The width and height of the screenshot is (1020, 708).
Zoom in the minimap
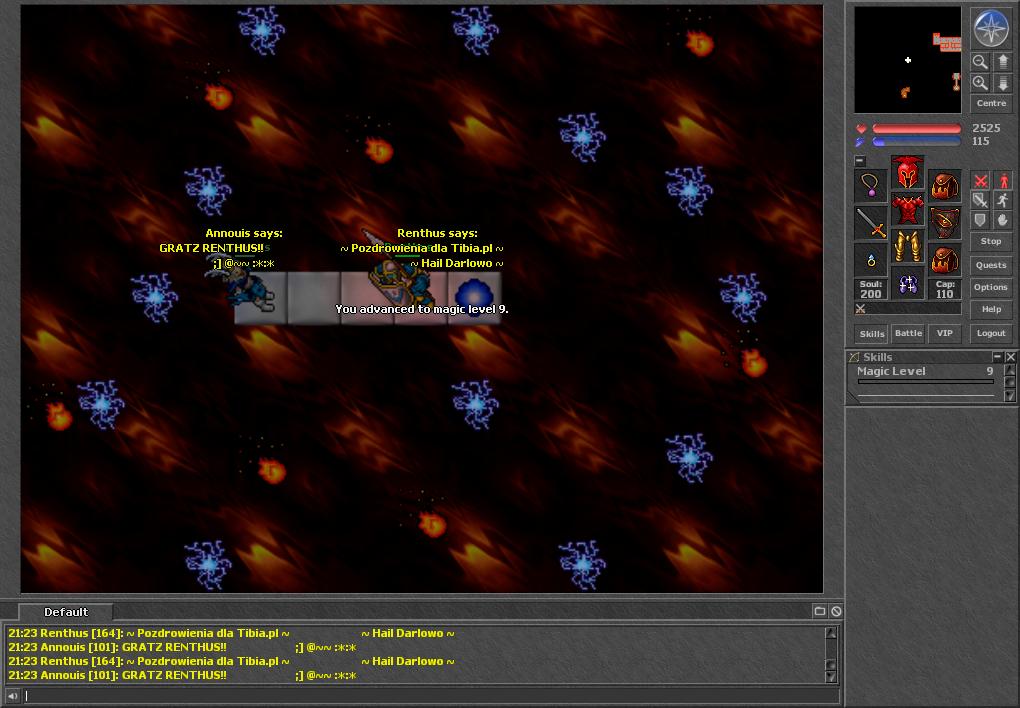tap(980, 83)
